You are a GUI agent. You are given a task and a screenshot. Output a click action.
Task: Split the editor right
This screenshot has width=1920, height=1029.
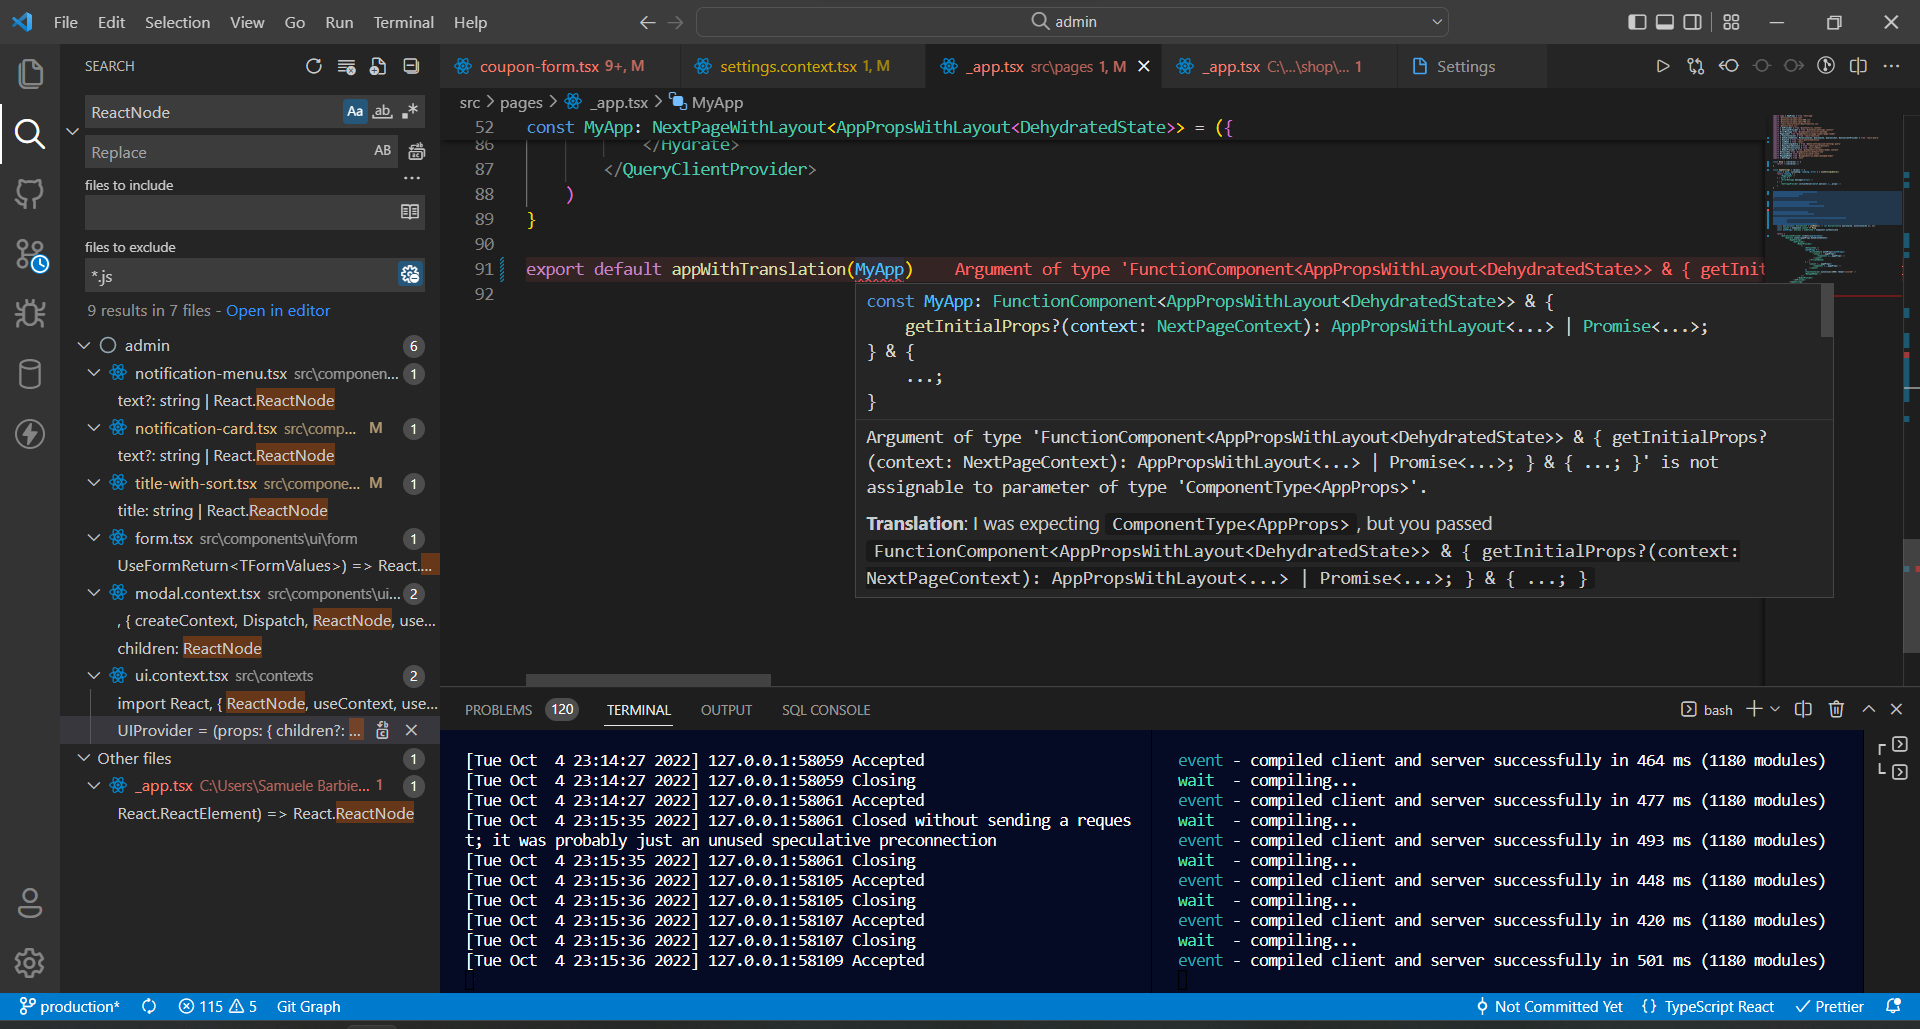[x=1858, y=66]
